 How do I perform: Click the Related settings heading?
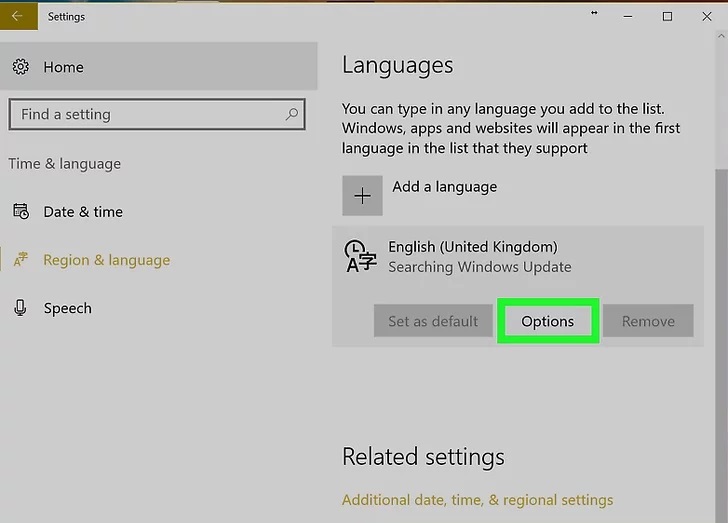pos(423,457)
